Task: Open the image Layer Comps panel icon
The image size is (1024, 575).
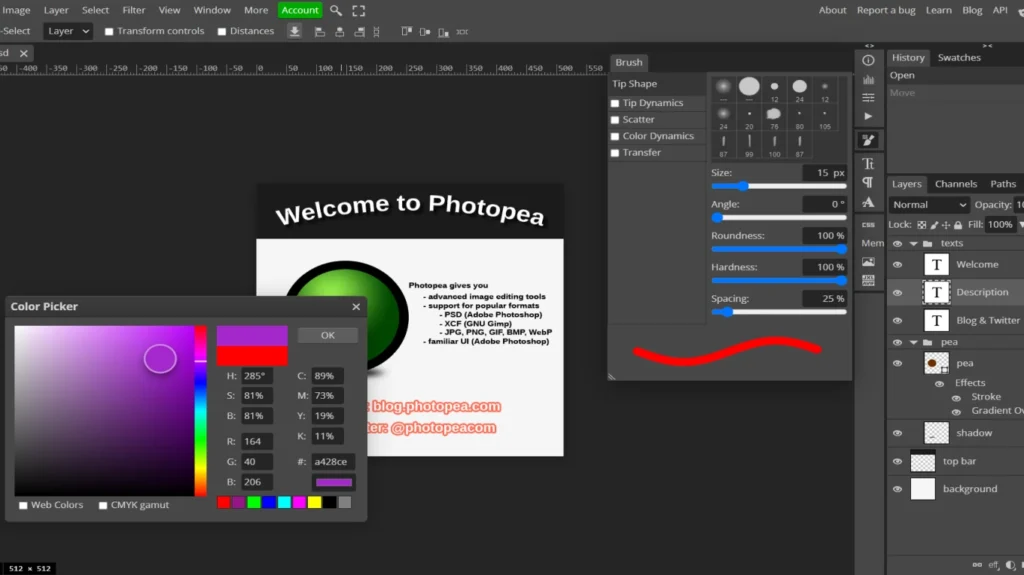Action: click(x=868, y=262)
